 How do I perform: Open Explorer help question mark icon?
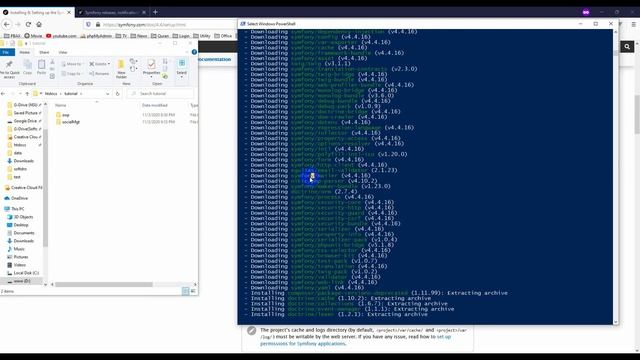tap(194, 52)
